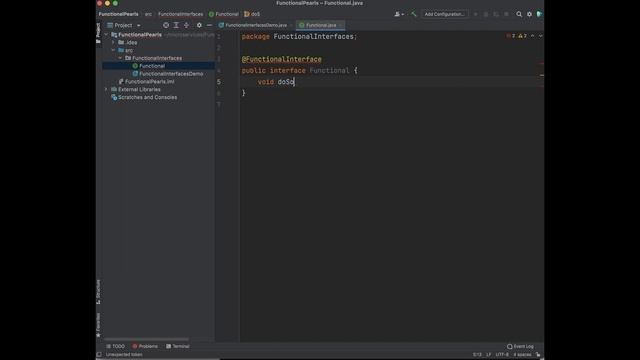Click the Collapse All icon in Project toolbar

(187, 25)
